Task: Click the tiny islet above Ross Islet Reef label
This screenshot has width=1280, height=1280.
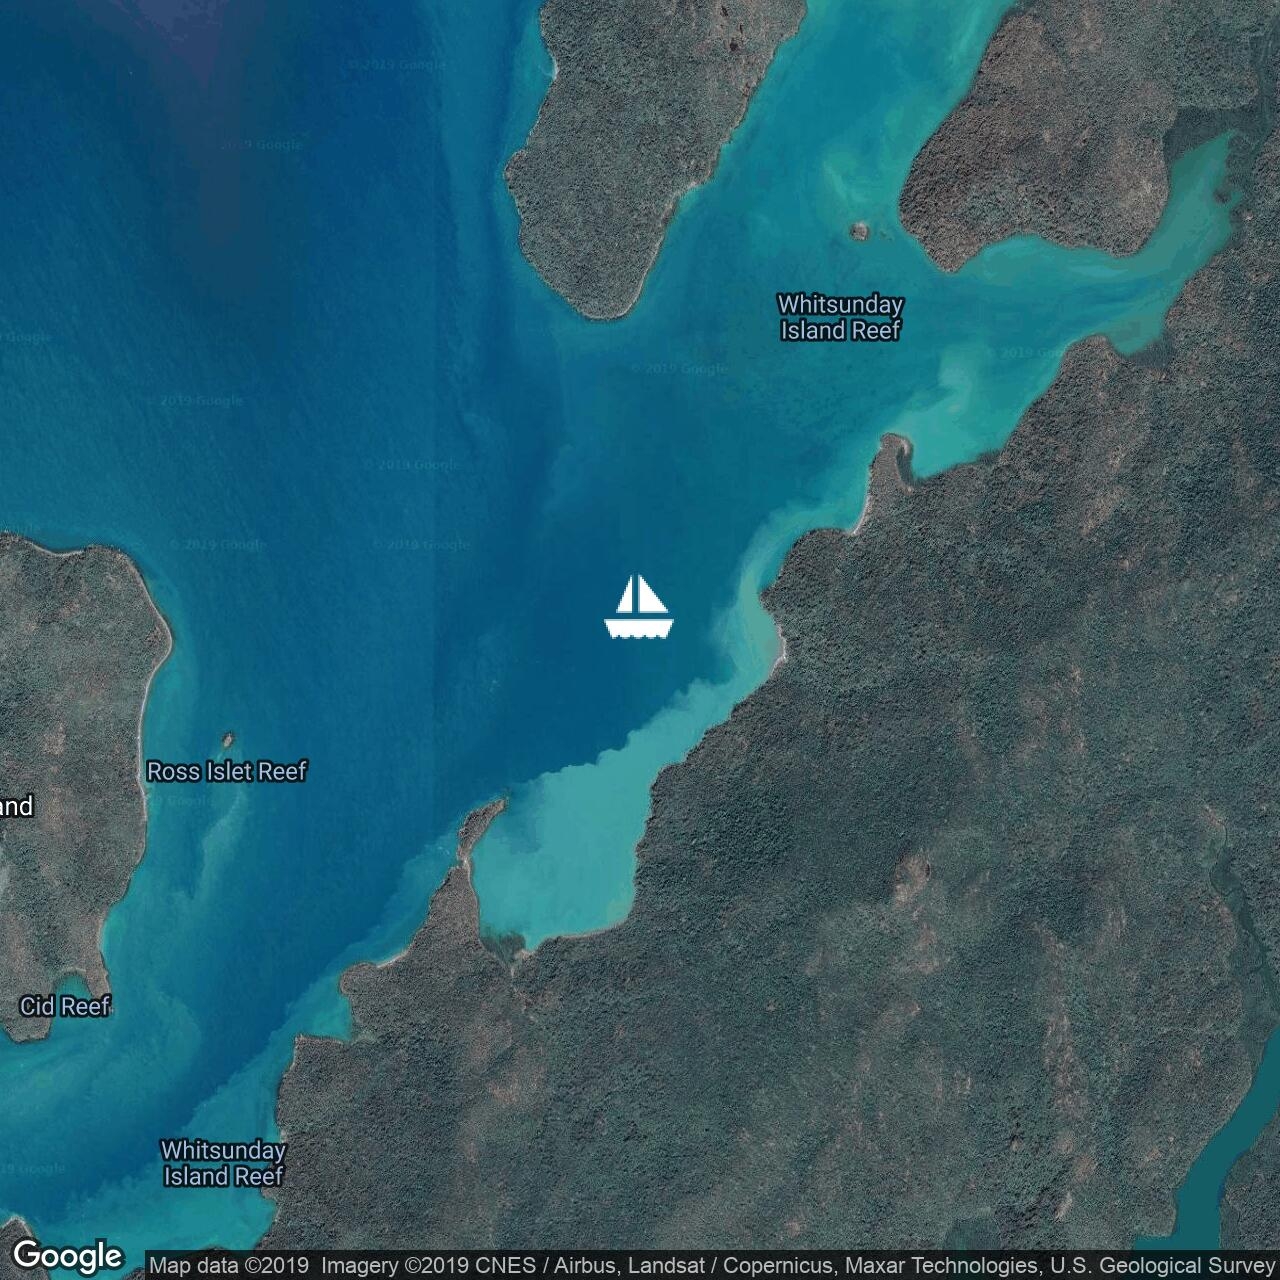Action: (228, 740)
